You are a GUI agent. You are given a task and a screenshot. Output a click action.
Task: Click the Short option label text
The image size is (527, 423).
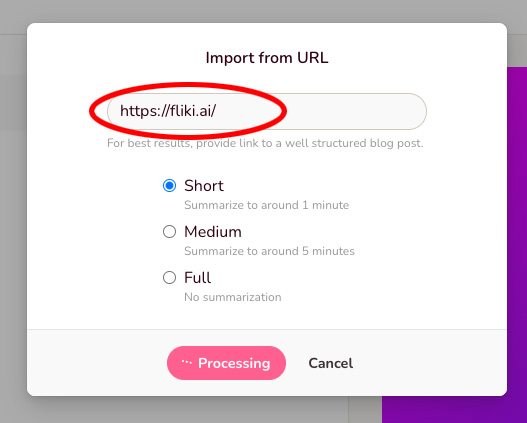click(204, 186)
